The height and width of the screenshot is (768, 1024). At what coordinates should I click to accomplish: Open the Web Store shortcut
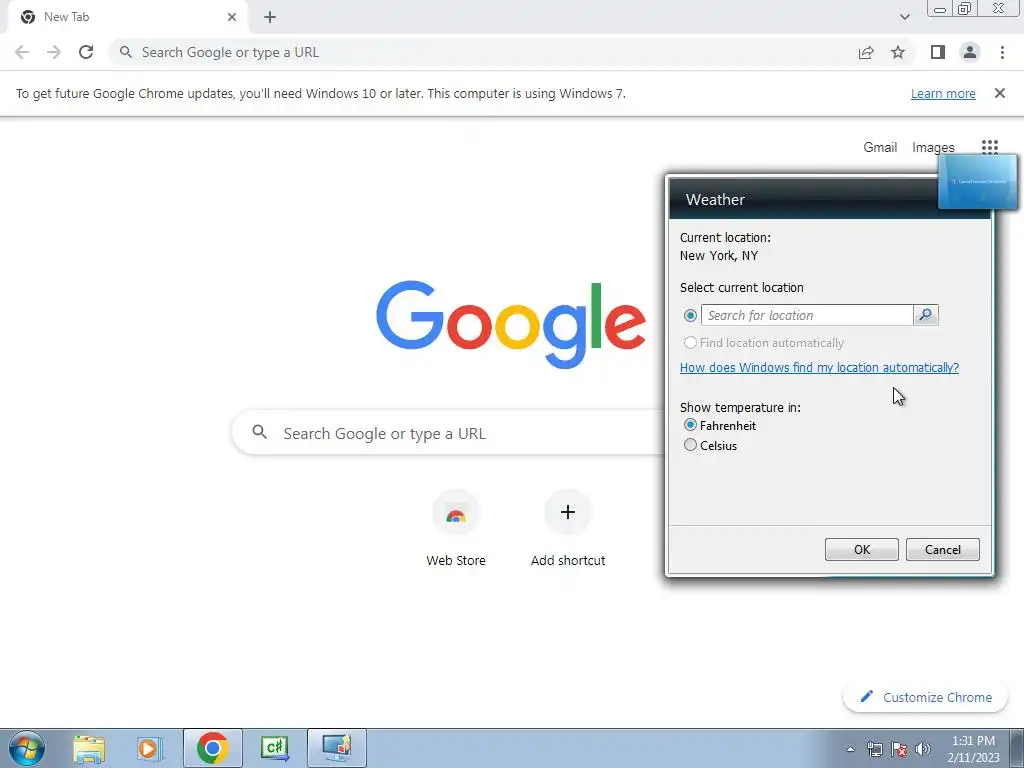click(x=456, y=529)
